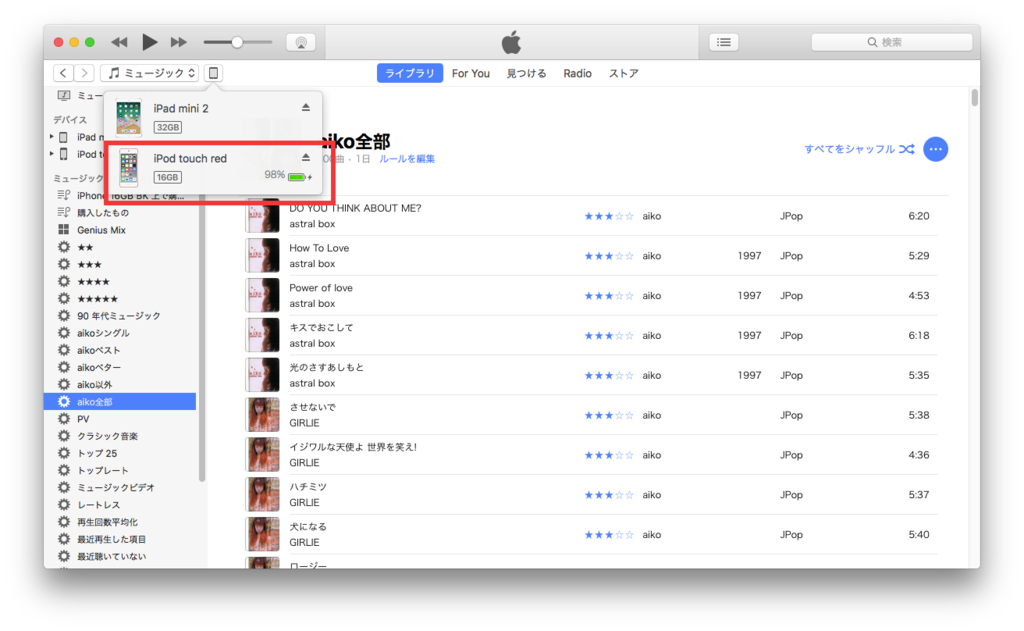
Task: Expand the iPad device in sidebar
Action: click(52, 137)
